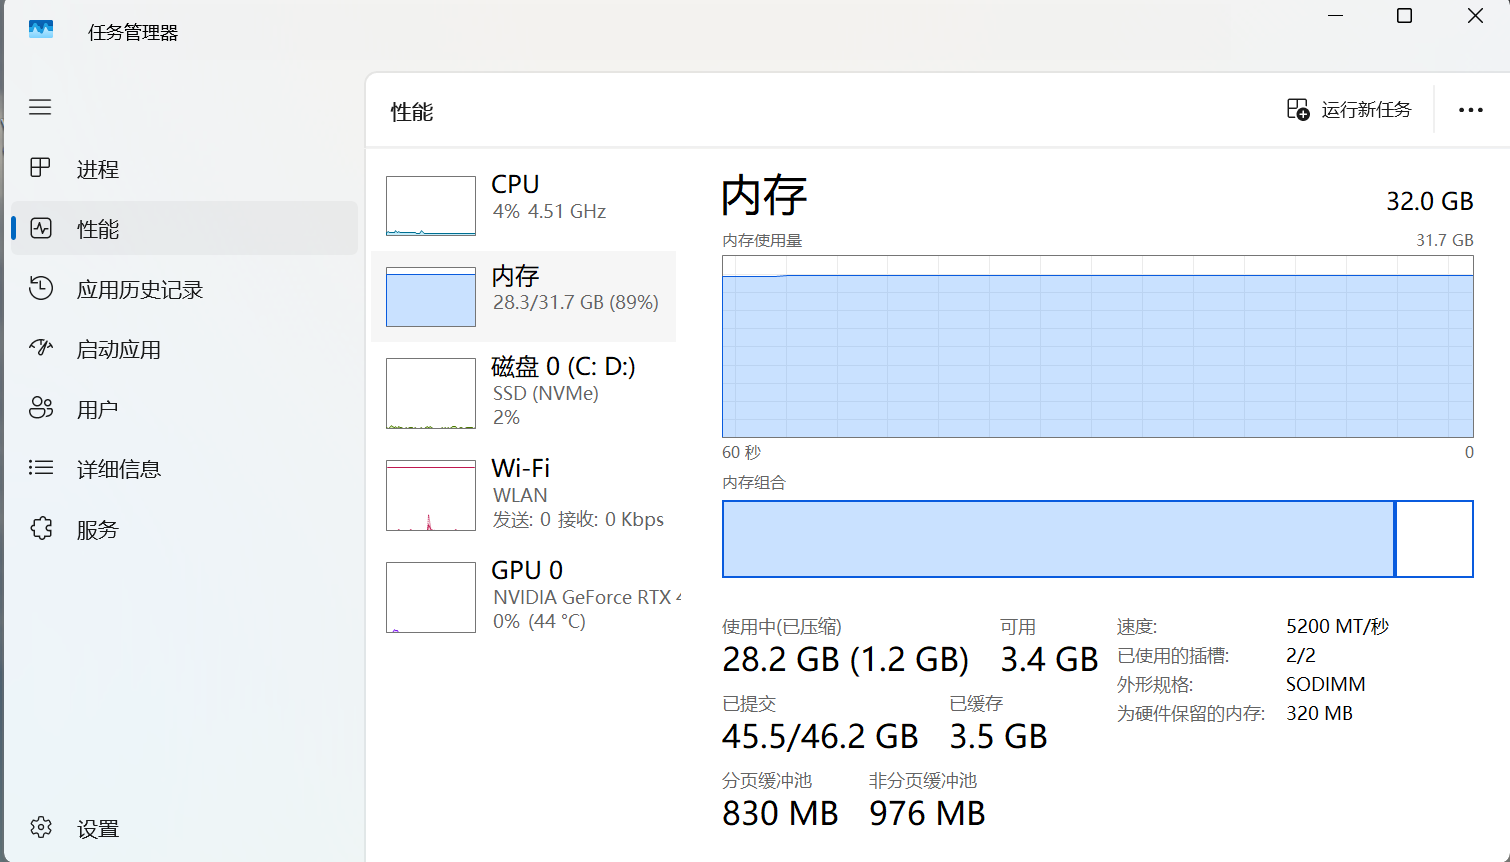The width and height of the screenshot is (1510, 862).
Task: Open the Wi-Fi WLAN resource graph
Action: pos(431,495)
